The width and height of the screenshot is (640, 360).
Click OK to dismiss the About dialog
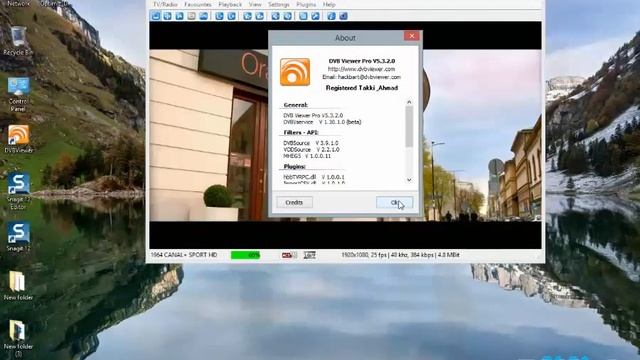click(x=394, y=202)
